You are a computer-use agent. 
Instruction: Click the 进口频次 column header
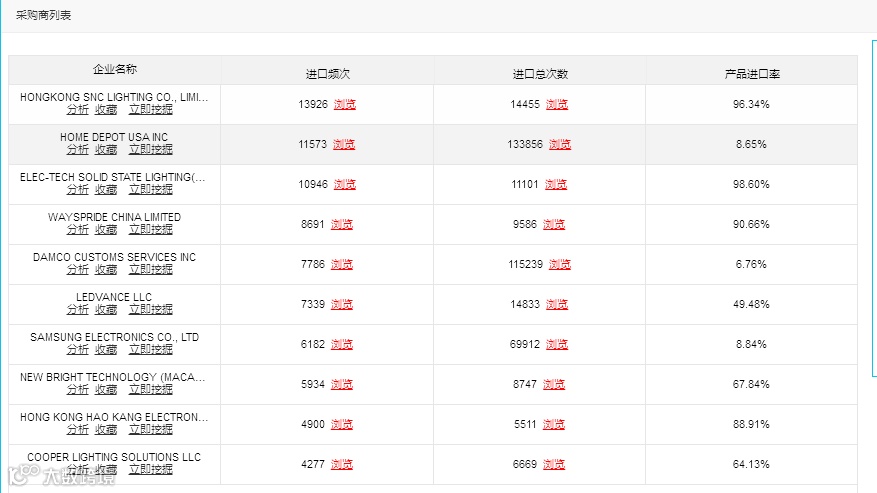pos(327,74)
